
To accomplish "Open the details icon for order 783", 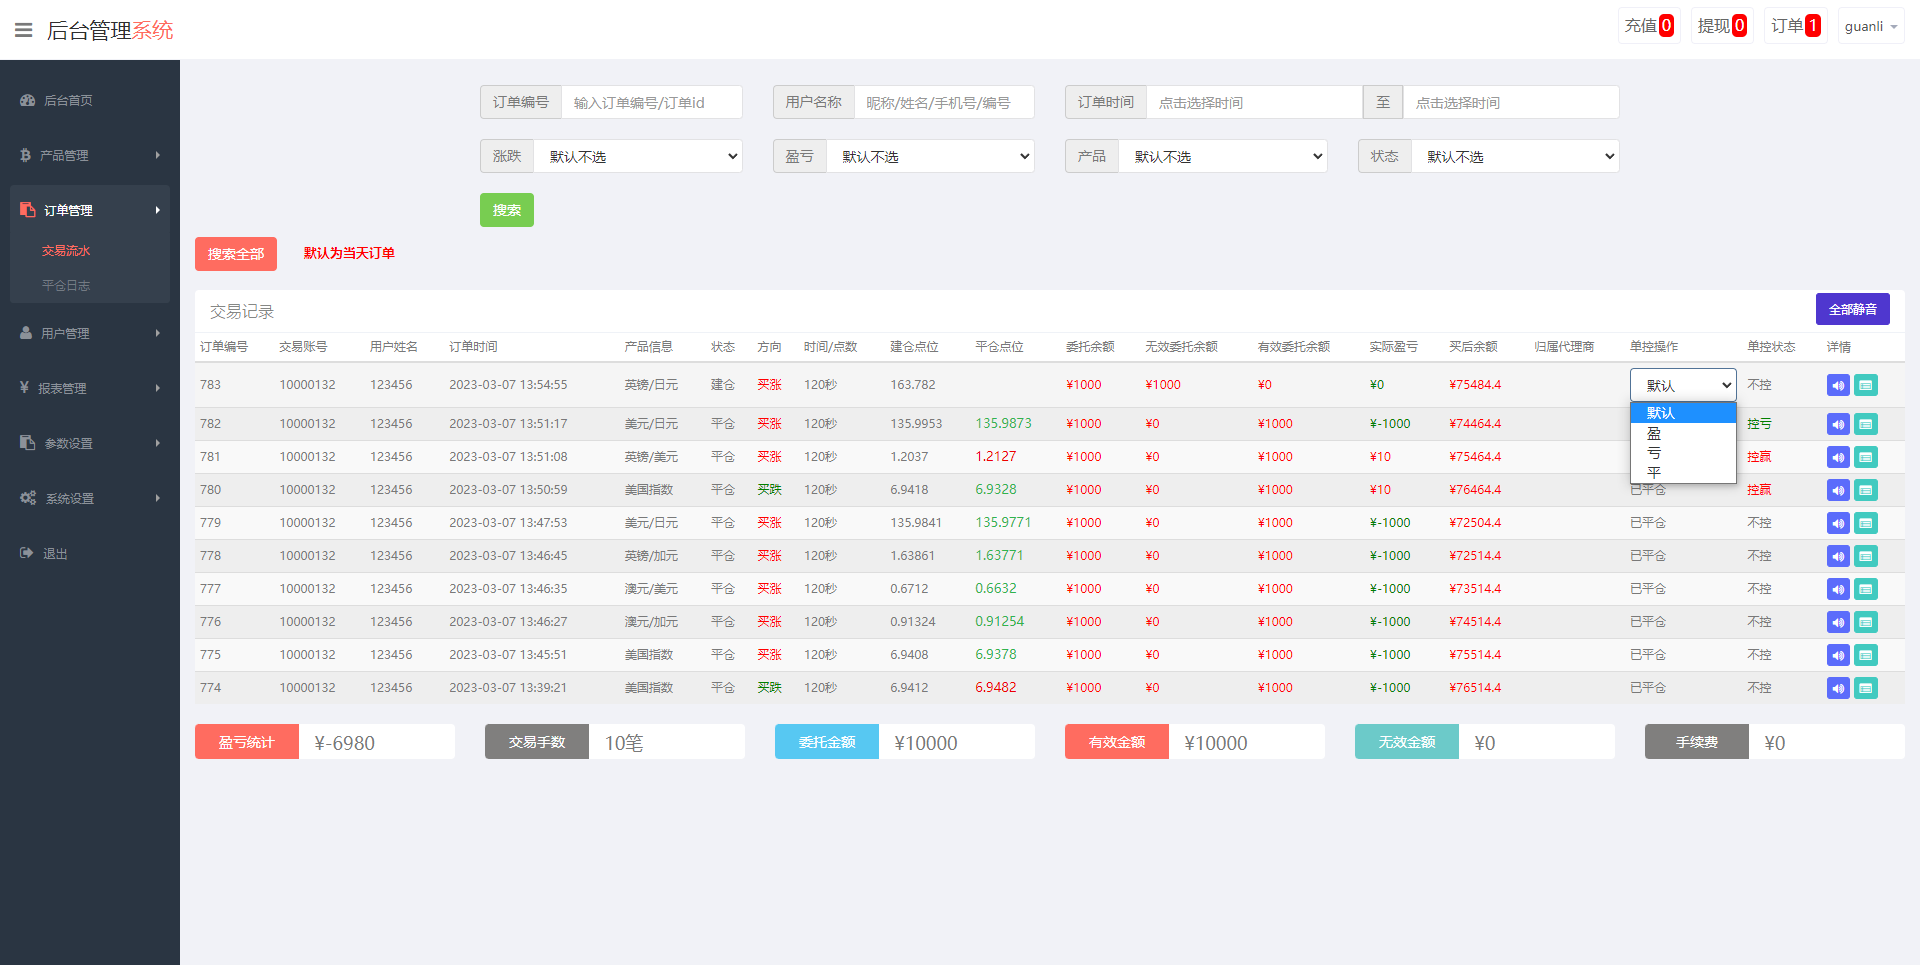I will pyautogui.click(x=1865, y=385).
